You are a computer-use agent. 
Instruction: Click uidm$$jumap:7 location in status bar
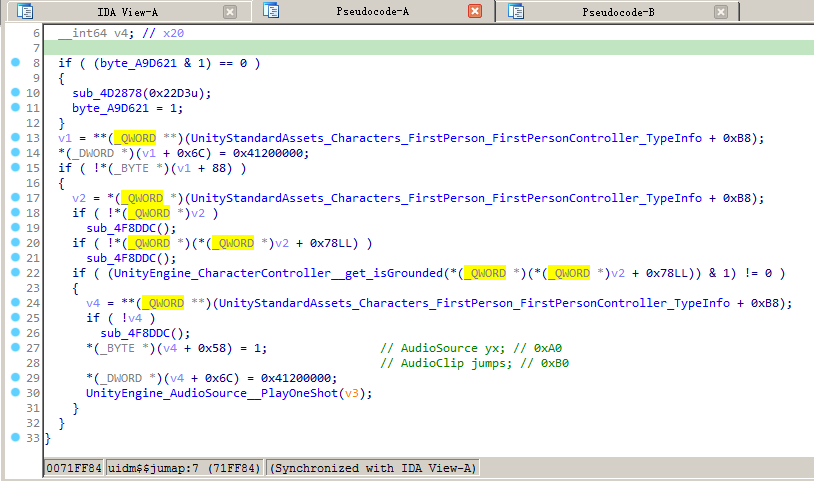tap(184, 468)
